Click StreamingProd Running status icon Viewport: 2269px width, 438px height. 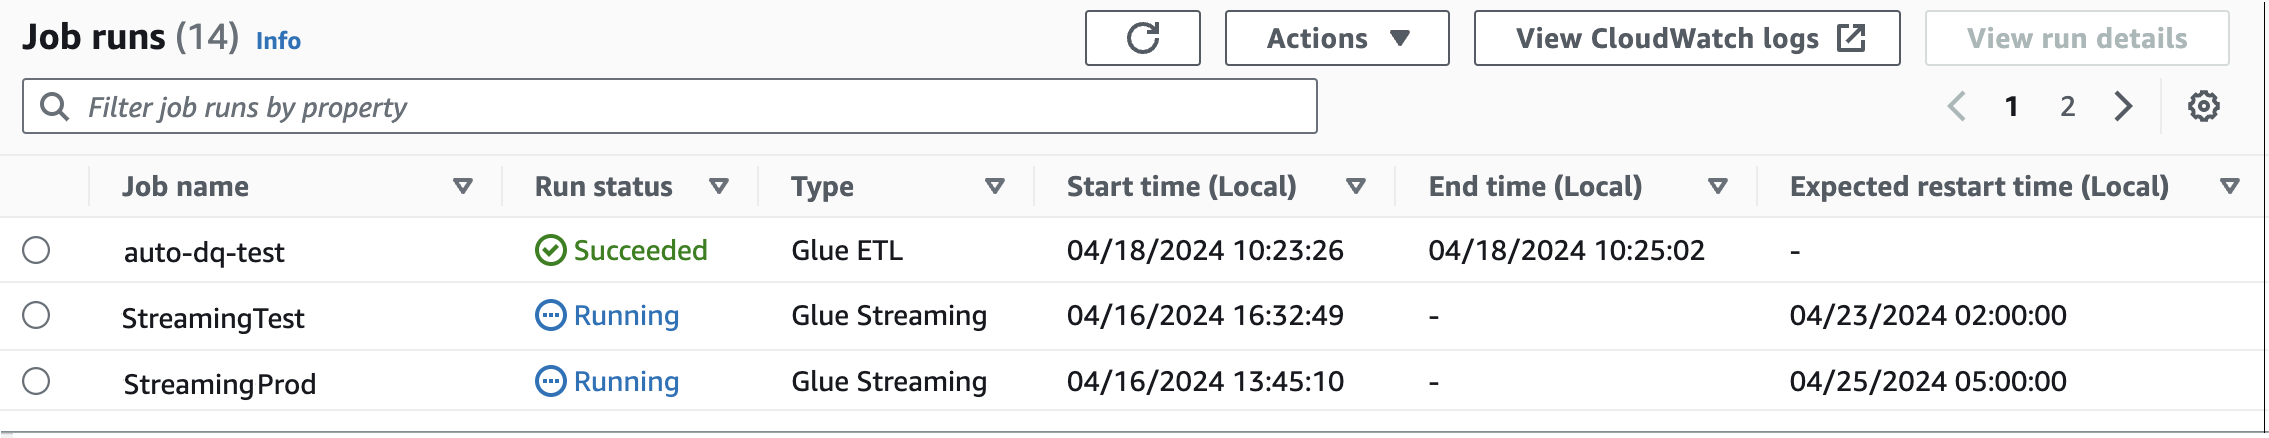[x=550, y=382]
